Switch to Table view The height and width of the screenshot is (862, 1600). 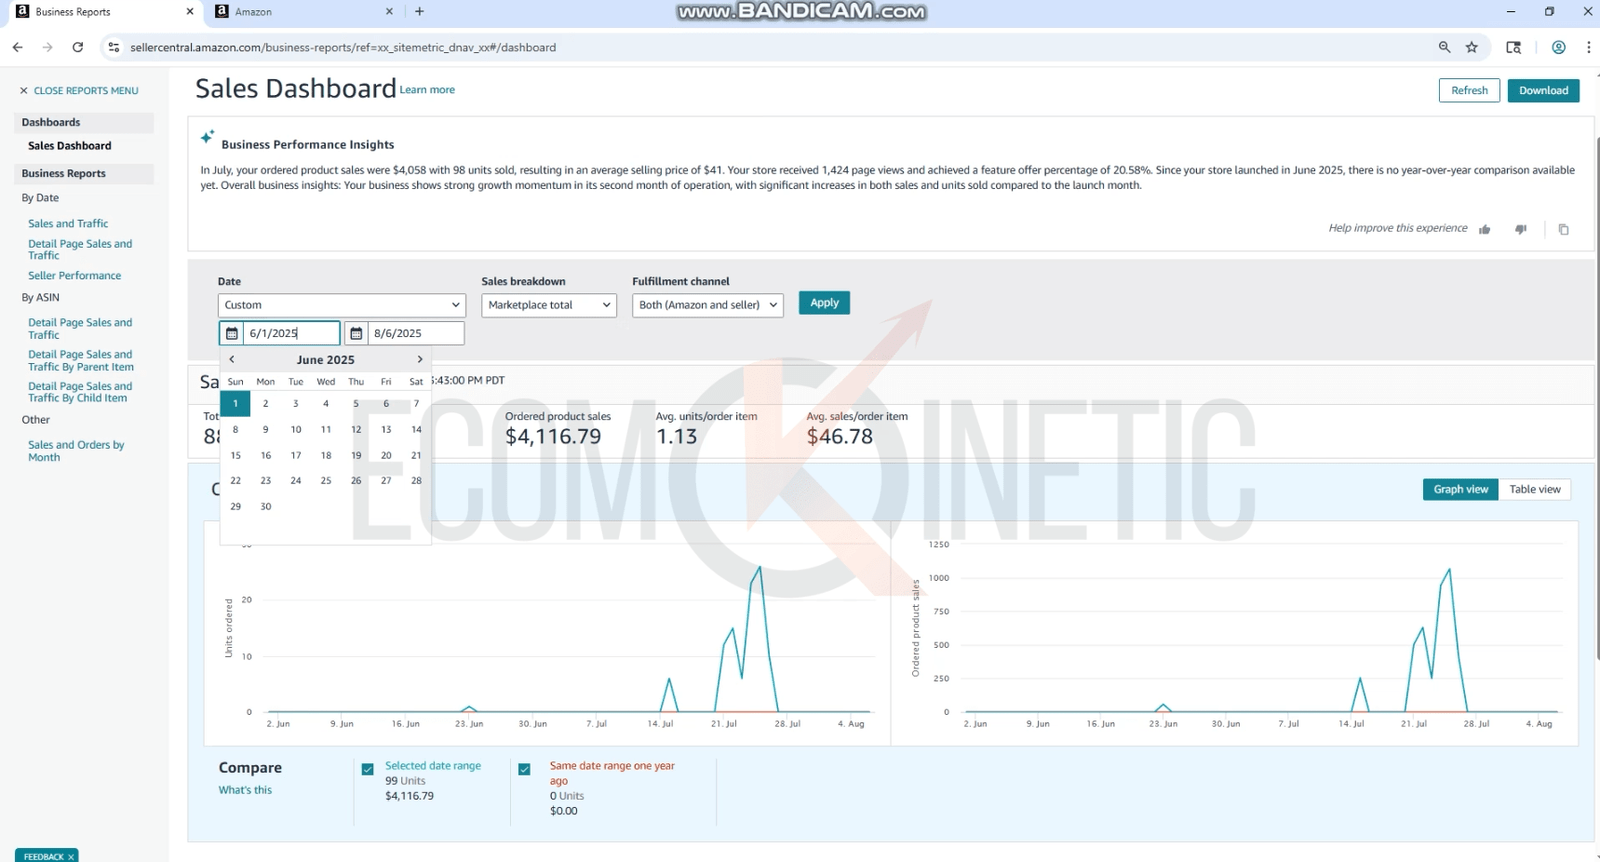click(x=1534, y=489)
